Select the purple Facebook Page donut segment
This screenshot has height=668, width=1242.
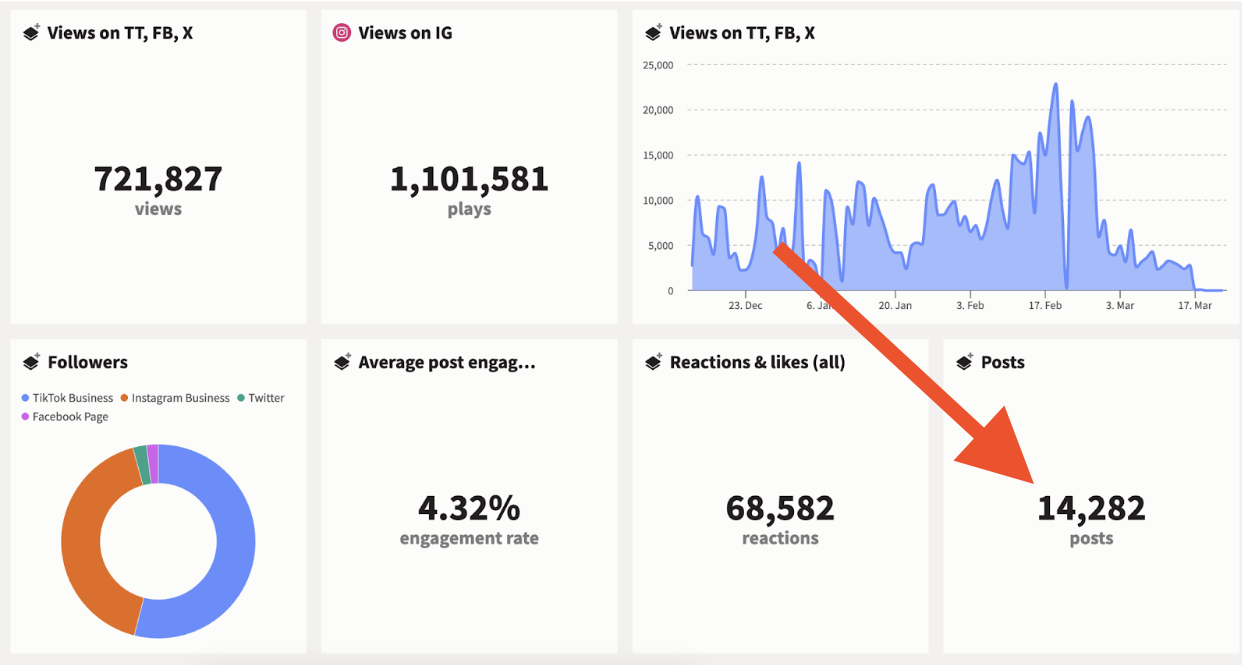pyautogui.click(x=153, y=464)
